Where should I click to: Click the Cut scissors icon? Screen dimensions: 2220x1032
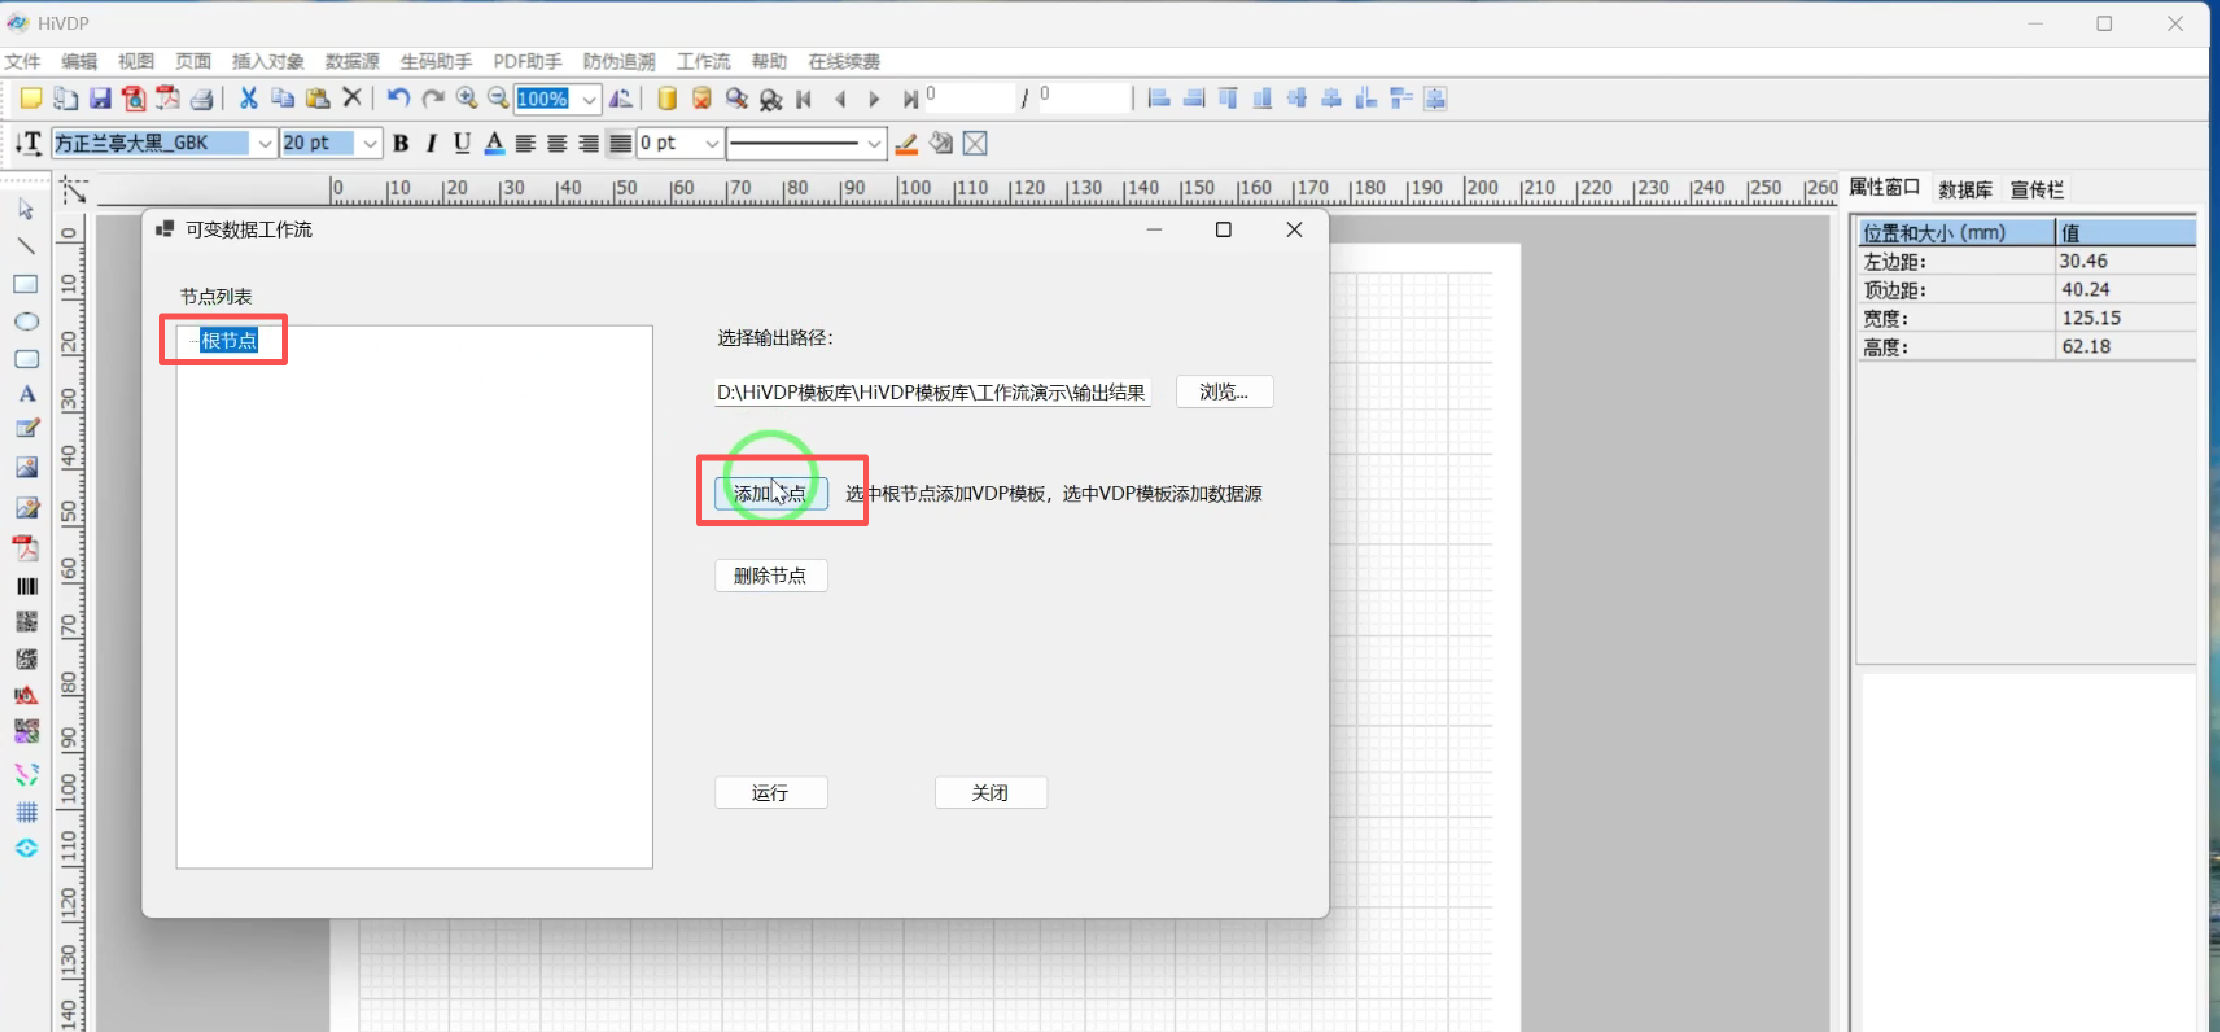click(x=249, y=98)
